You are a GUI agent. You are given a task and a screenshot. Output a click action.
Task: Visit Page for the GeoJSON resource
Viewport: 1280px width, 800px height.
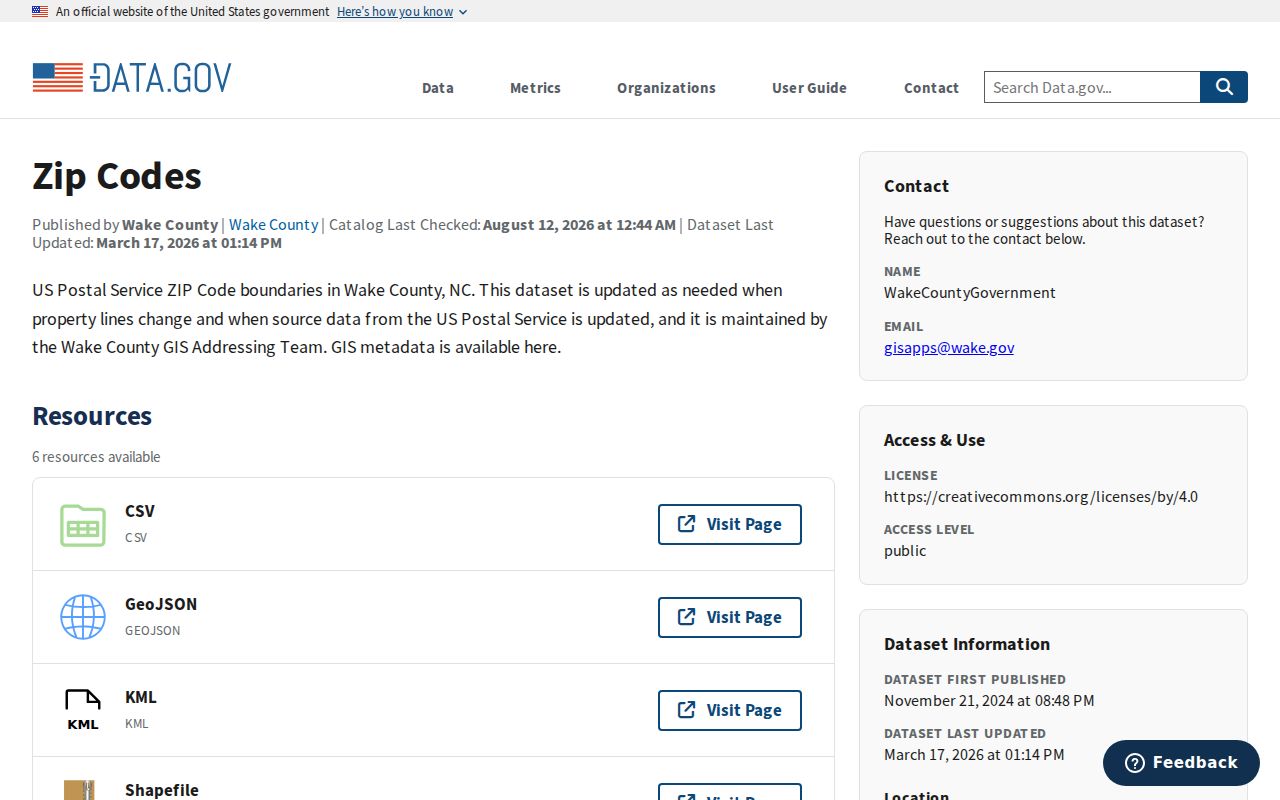[x=730, y=617]
